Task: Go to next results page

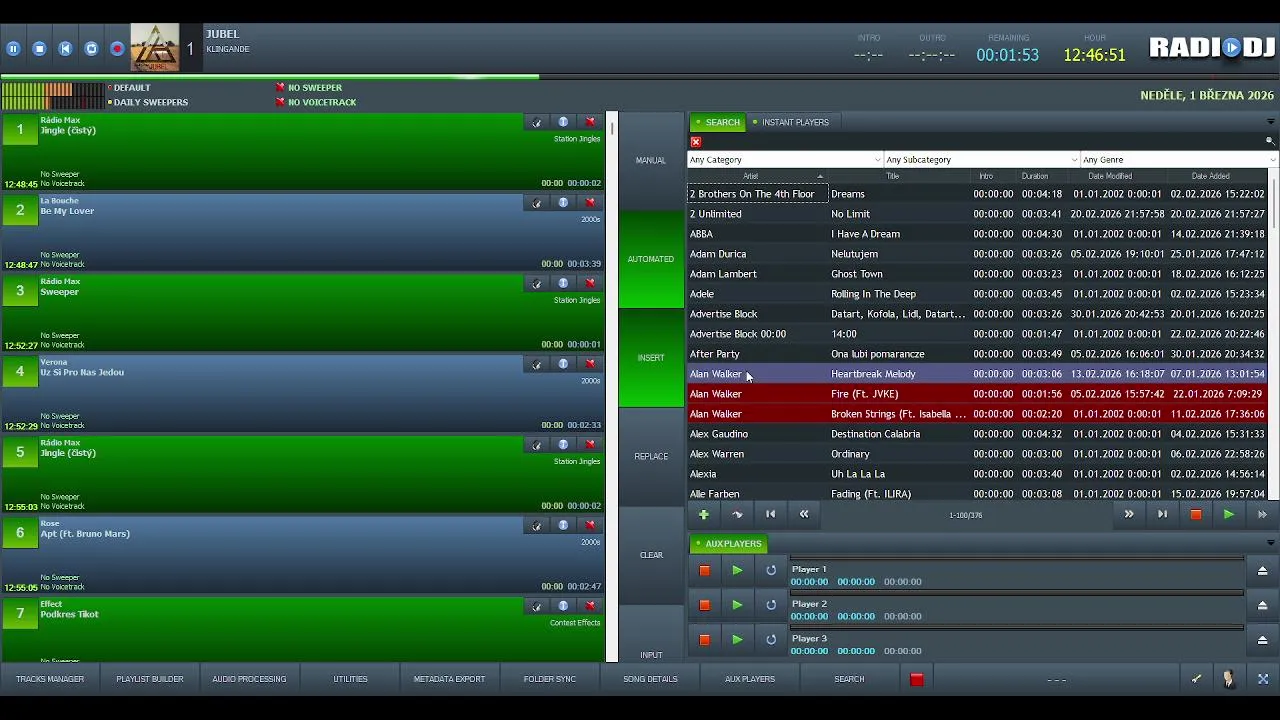Action: tap(1129, 514)
